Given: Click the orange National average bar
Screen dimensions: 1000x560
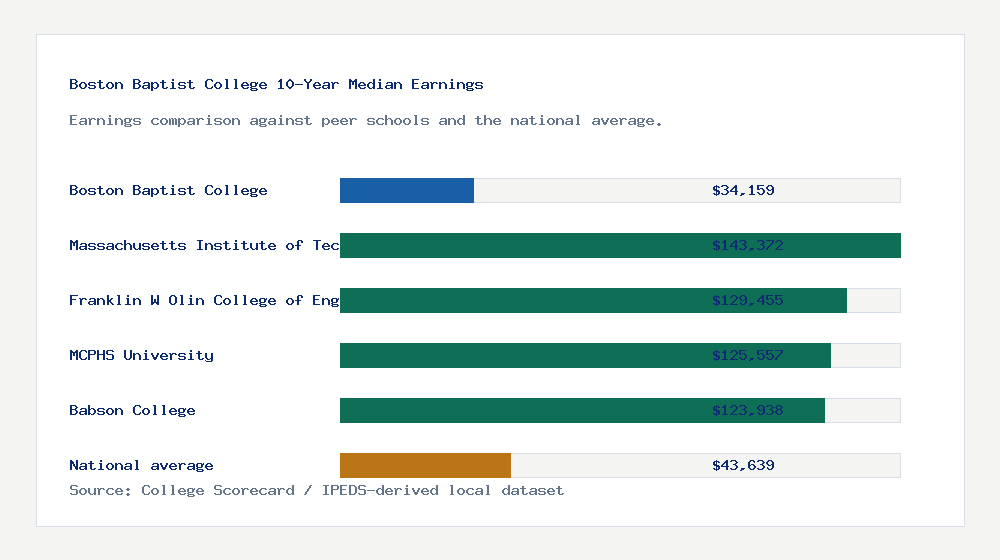Looking at the screenshot, I should 425,465.
